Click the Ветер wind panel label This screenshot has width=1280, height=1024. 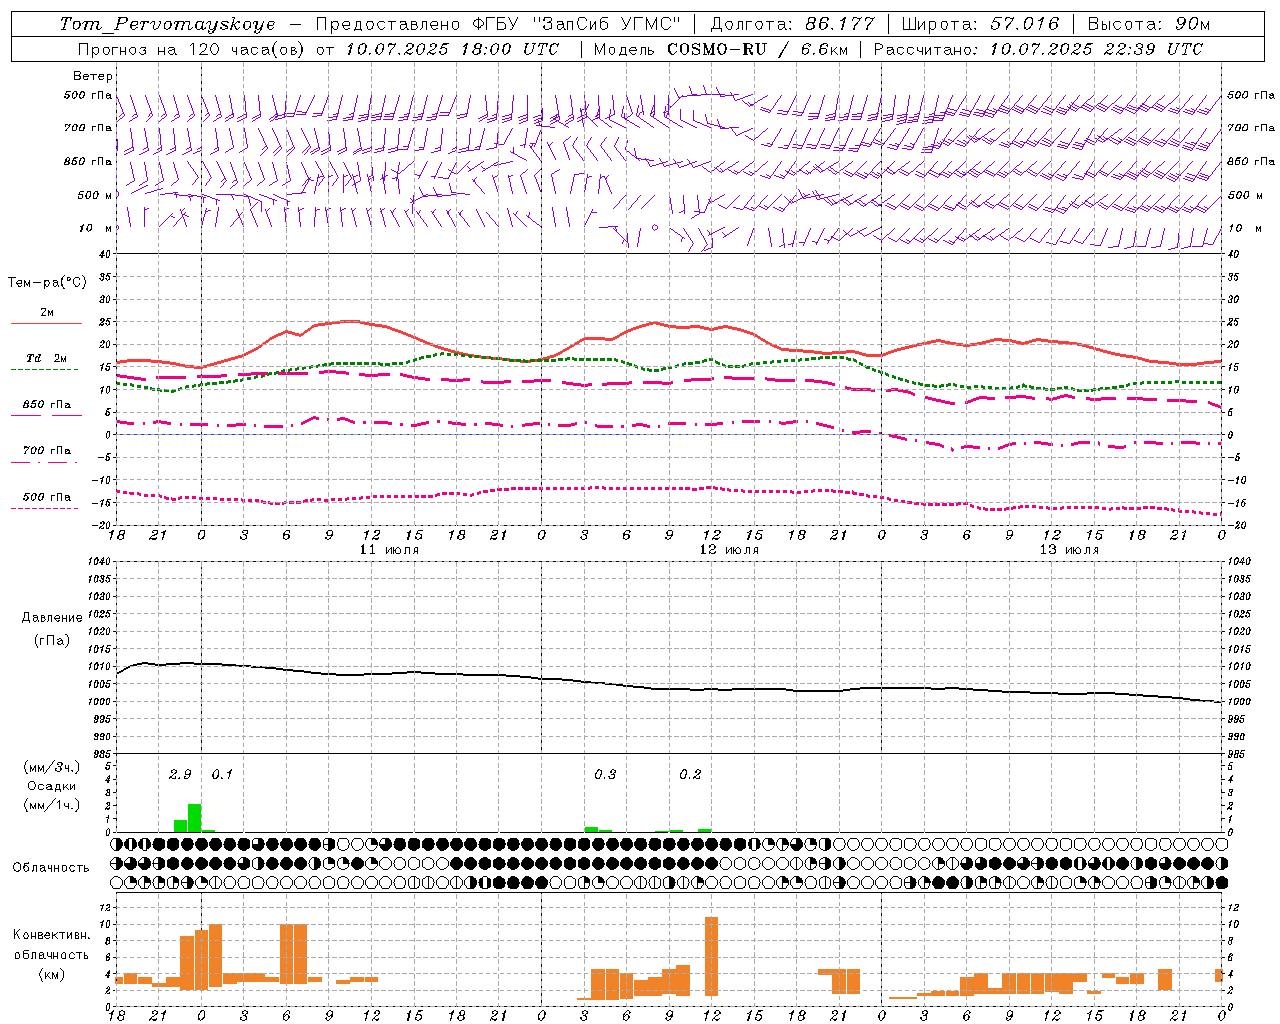(x=93, y=76)
